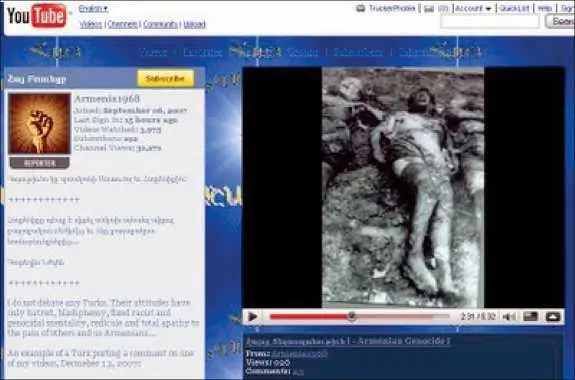Open the video title link below the player

pyautogui.click(x=348, y=341)
